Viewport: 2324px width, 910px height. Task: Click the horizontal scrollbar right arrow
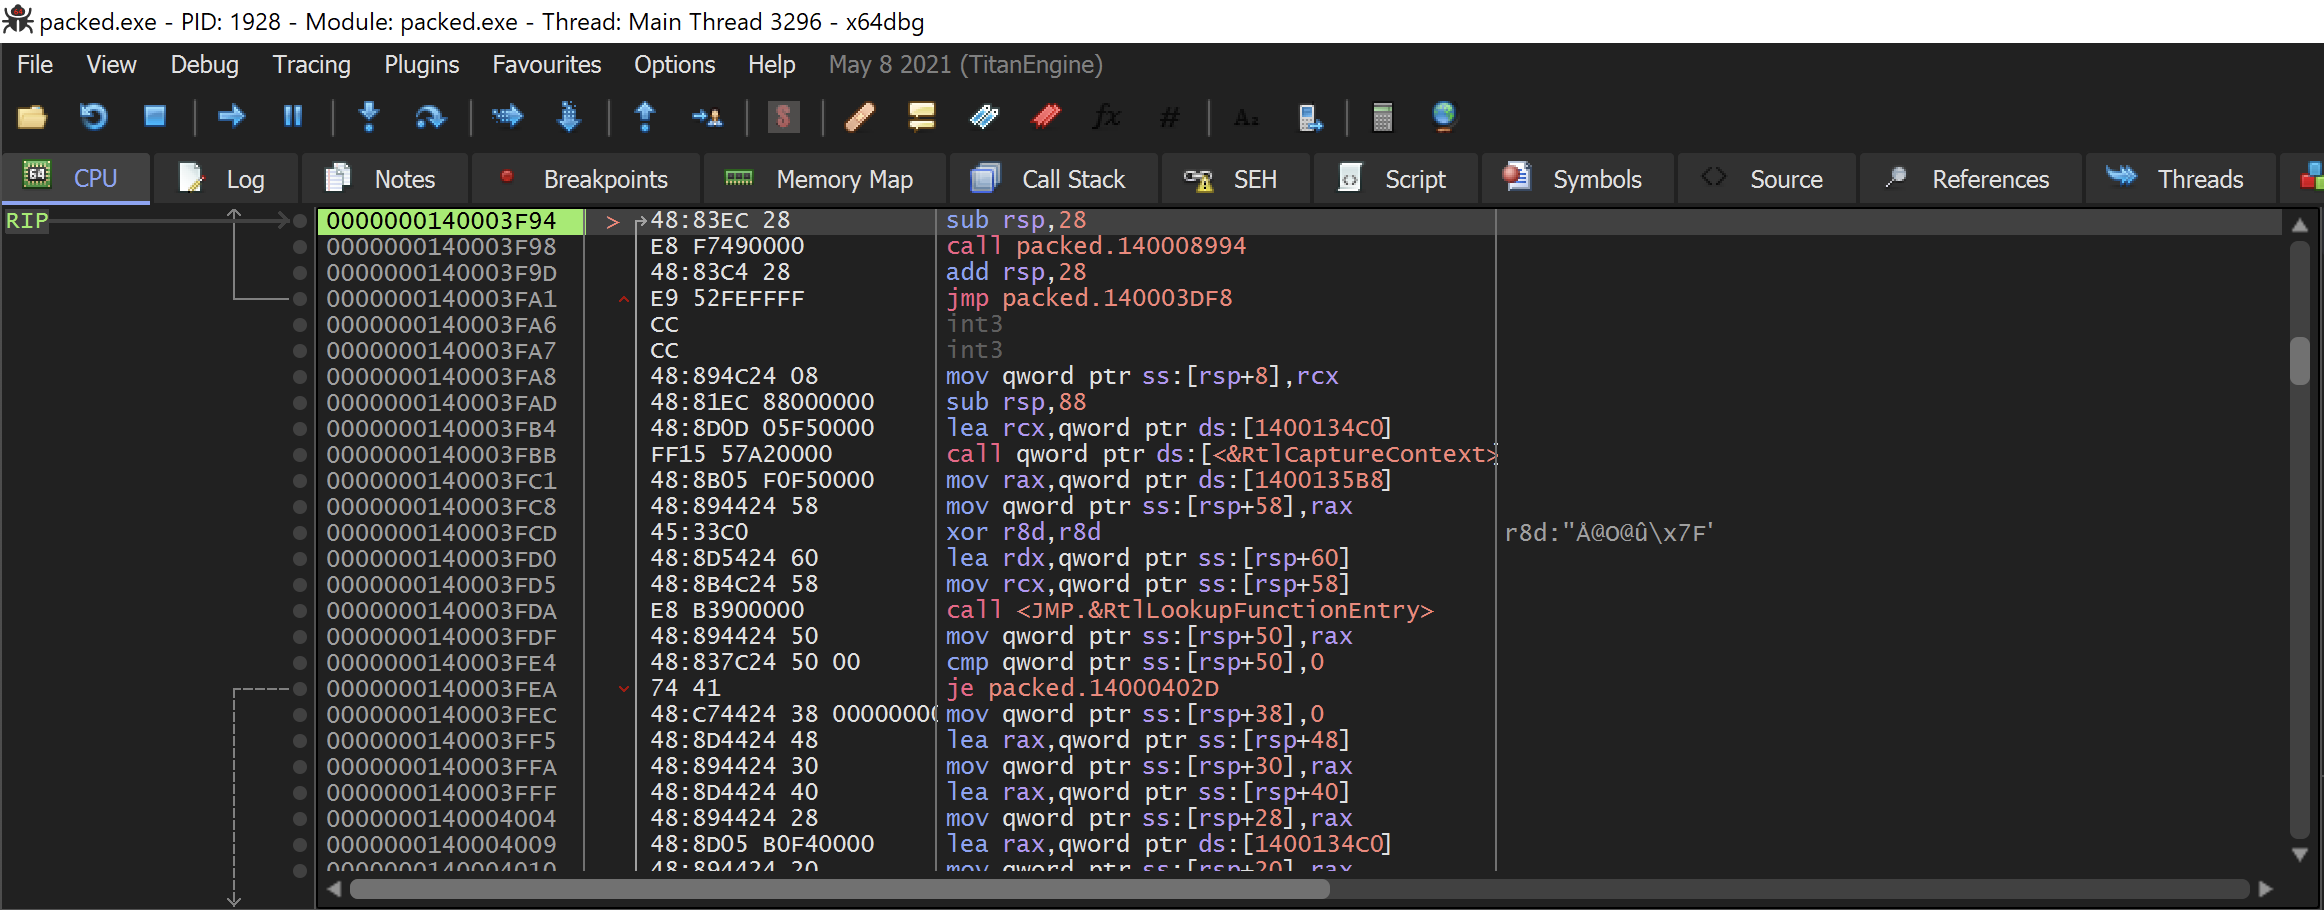pos(2266,889)
